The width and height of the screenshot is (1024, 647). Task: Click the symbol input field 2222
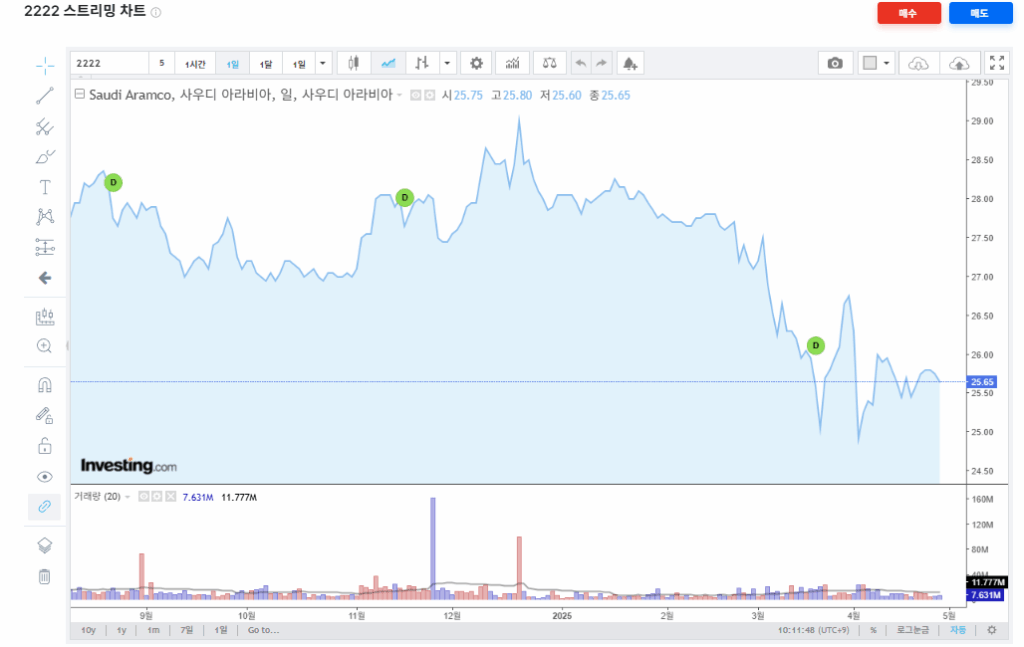tap(109, 63)
